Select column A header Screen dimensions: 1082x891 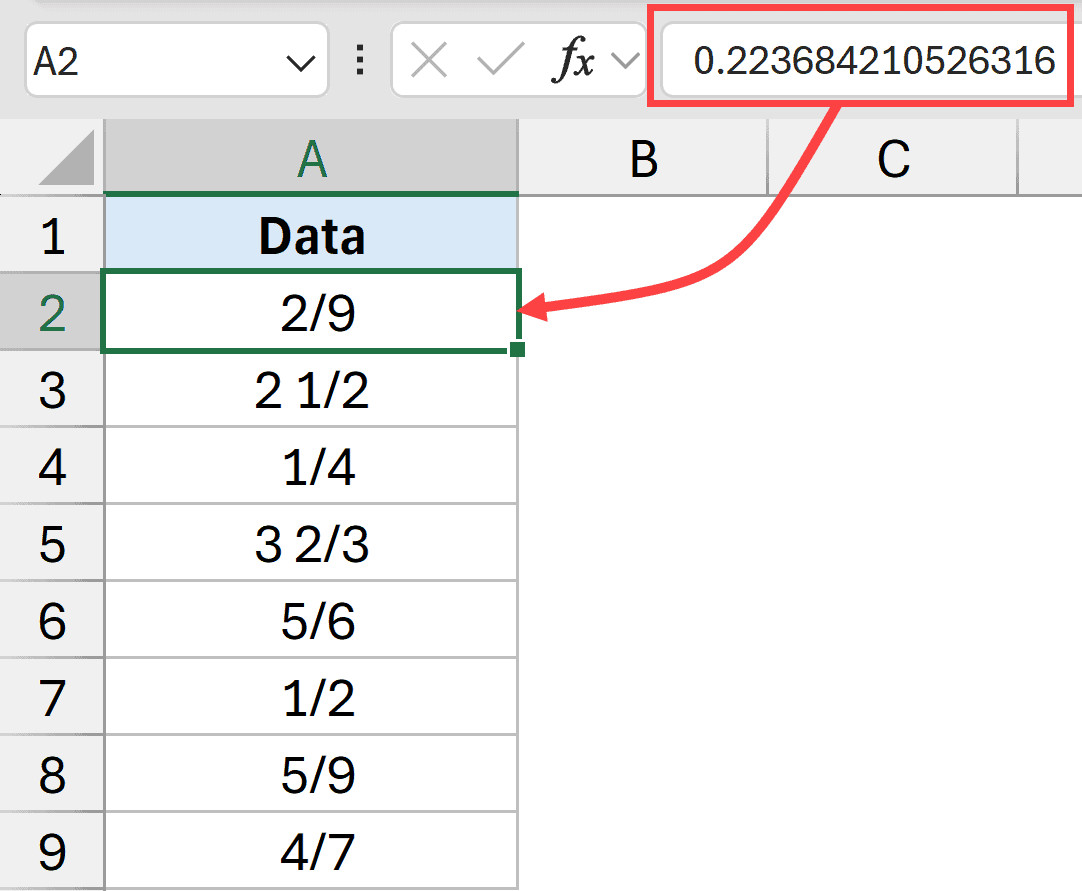click(311, 158)
